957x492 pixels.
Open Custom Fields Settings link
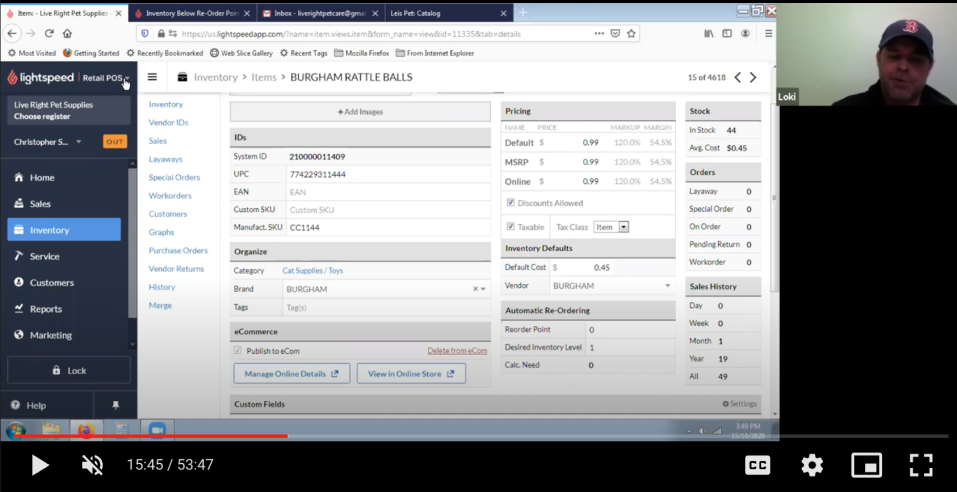point(739,403)
